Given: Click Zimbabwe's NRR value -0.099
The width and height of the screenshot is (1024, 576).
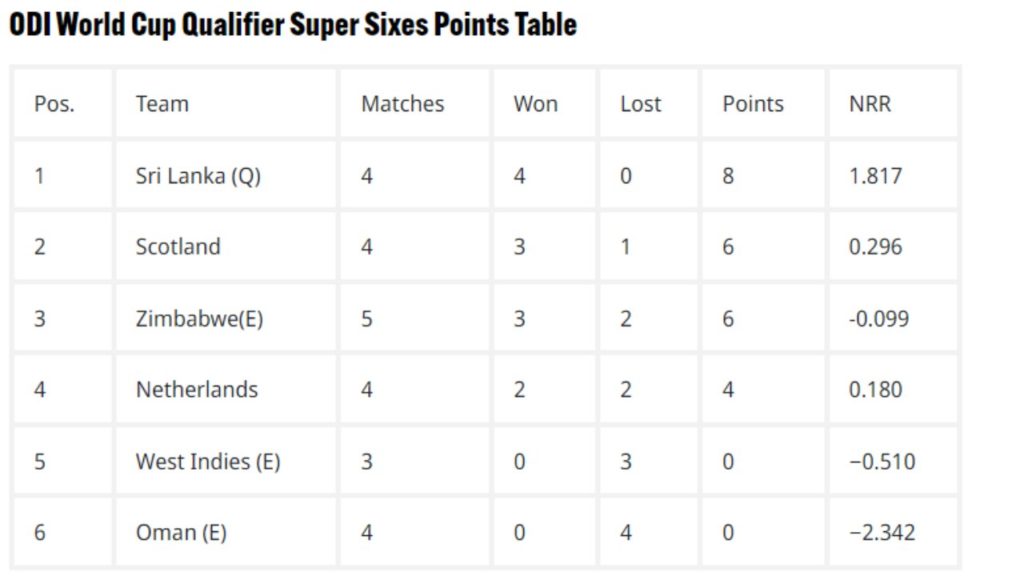Looking at the screenshot, I should point(879,319).
